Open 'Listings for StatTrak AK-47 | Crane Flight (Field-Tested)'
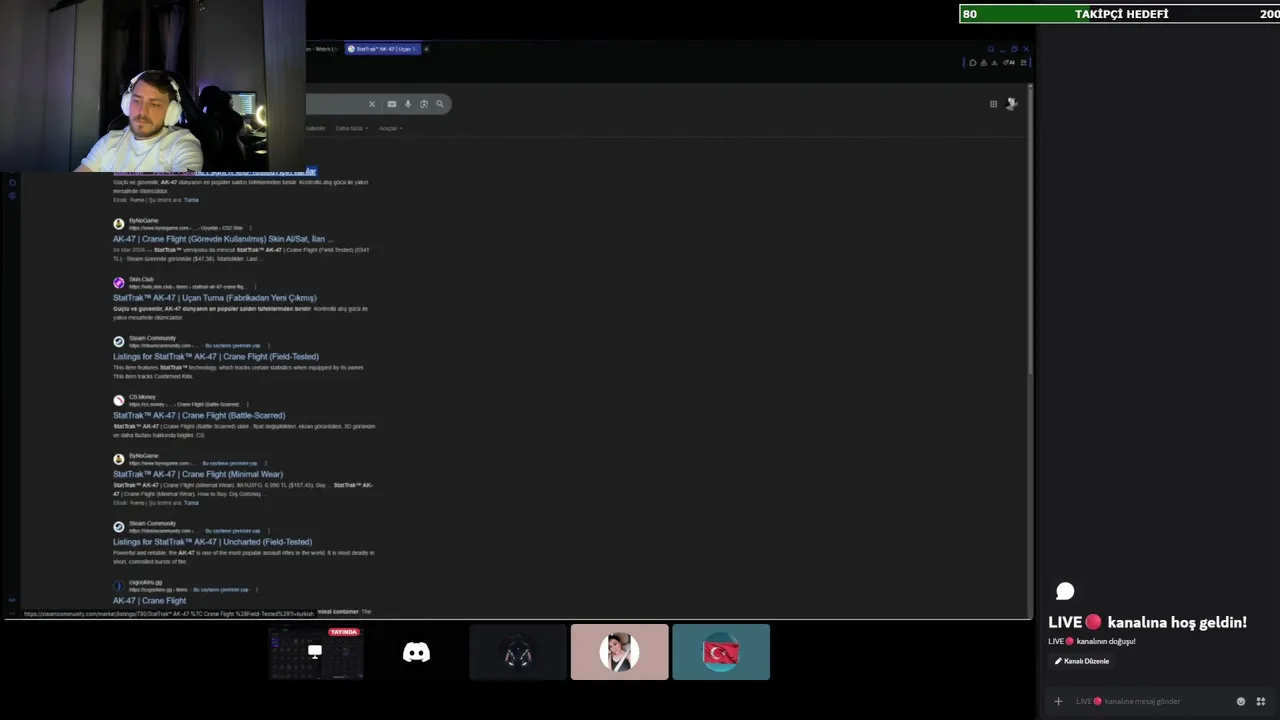This screenshot has height=720, width=1280. tap(216, 356)
